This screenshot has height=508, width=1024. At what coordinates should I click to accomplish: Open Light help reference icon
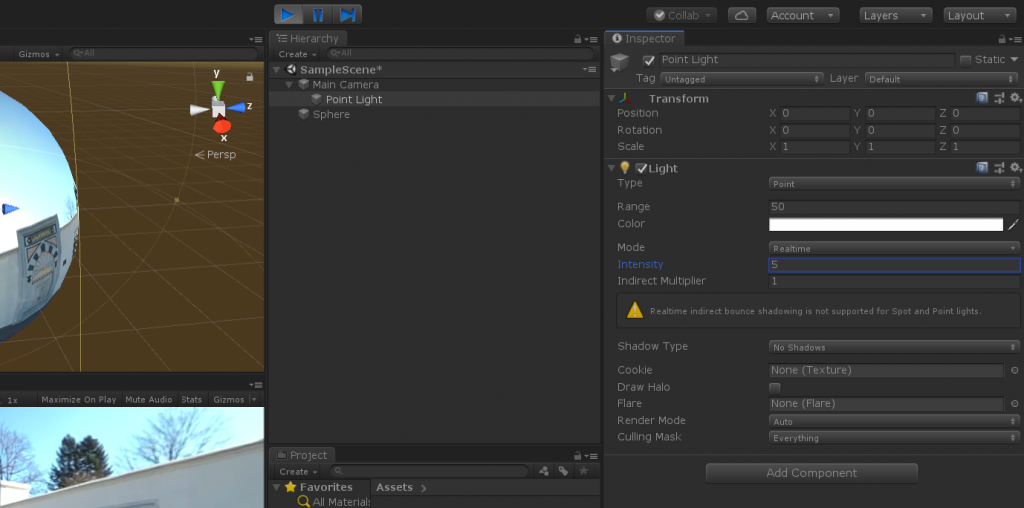[x=982, y=168]
